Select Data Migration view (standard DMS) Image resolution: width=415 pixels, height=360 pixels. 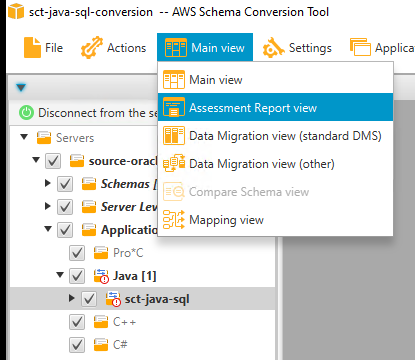click(x=275, y=136)
